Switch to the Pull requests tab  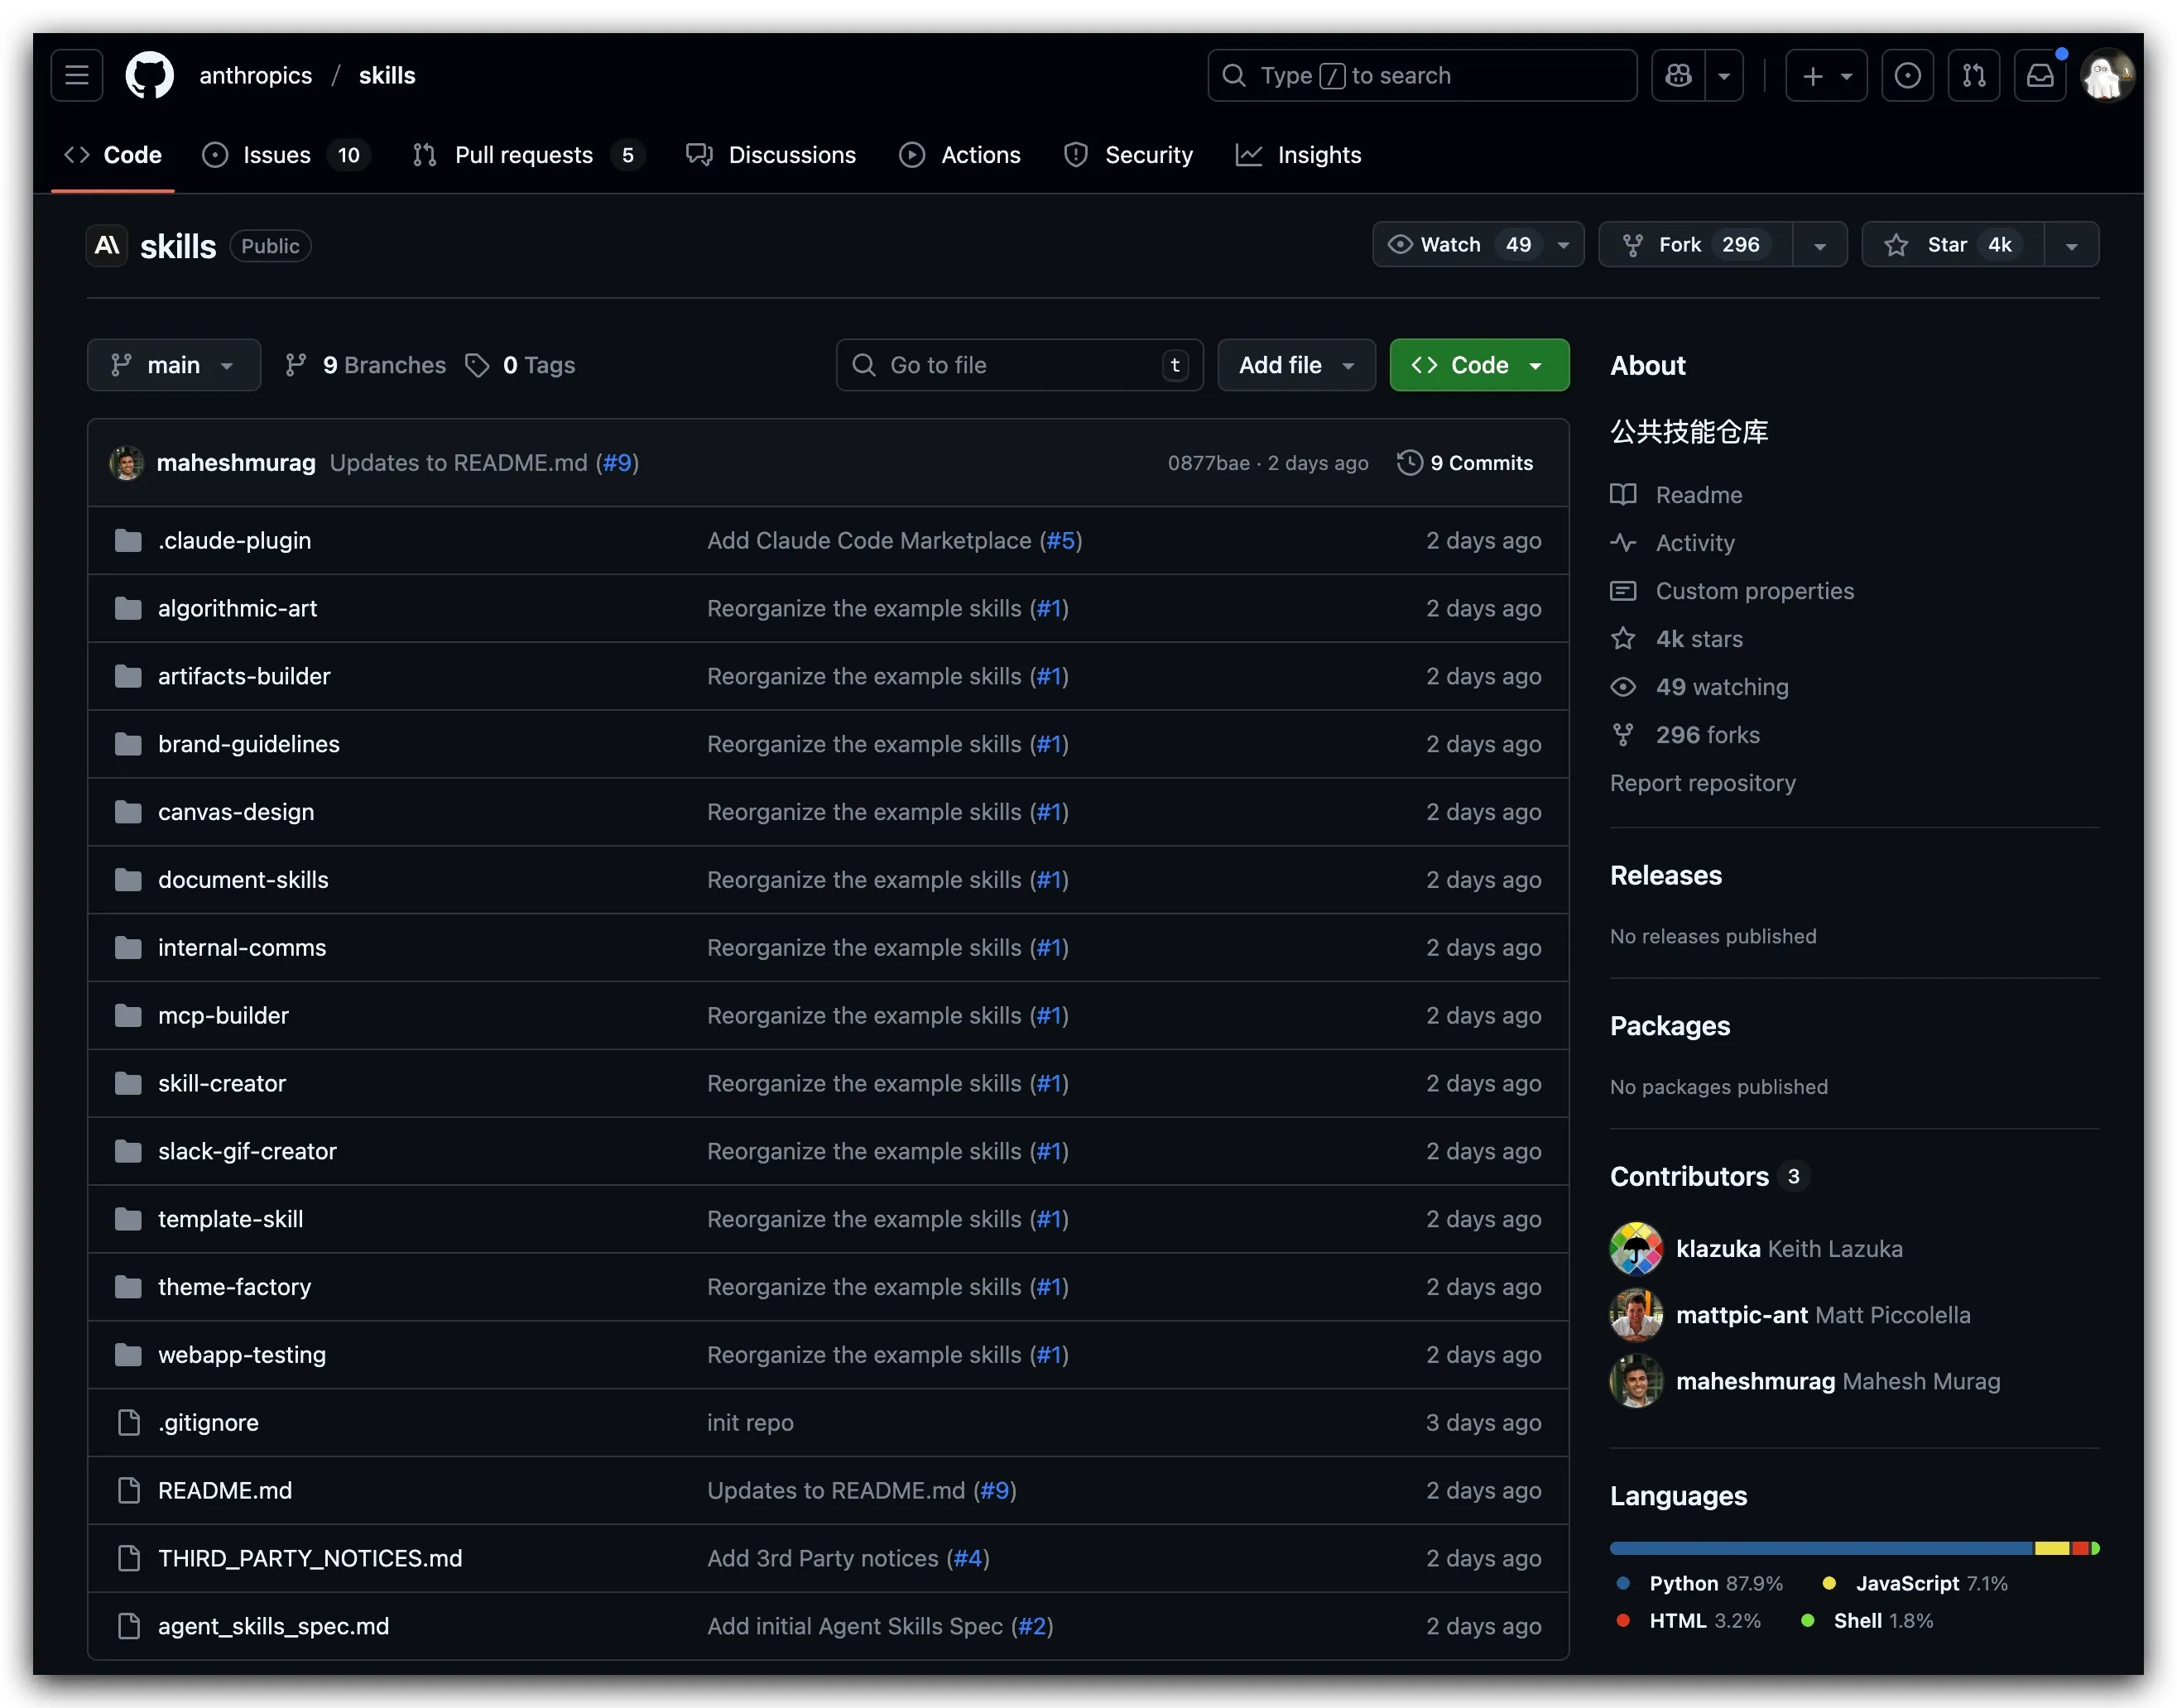click(x=523, y=155)
